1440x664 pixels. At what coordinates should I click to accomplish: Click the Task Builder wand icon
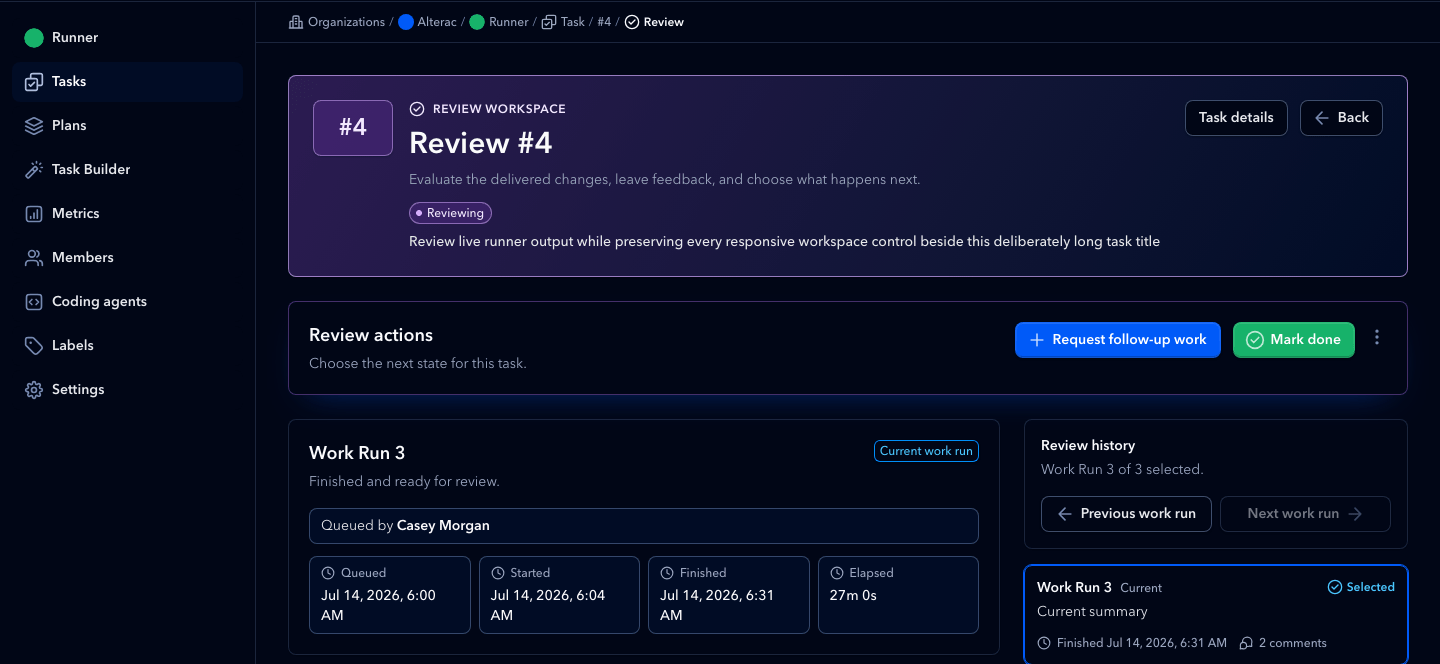pos(34,170)
